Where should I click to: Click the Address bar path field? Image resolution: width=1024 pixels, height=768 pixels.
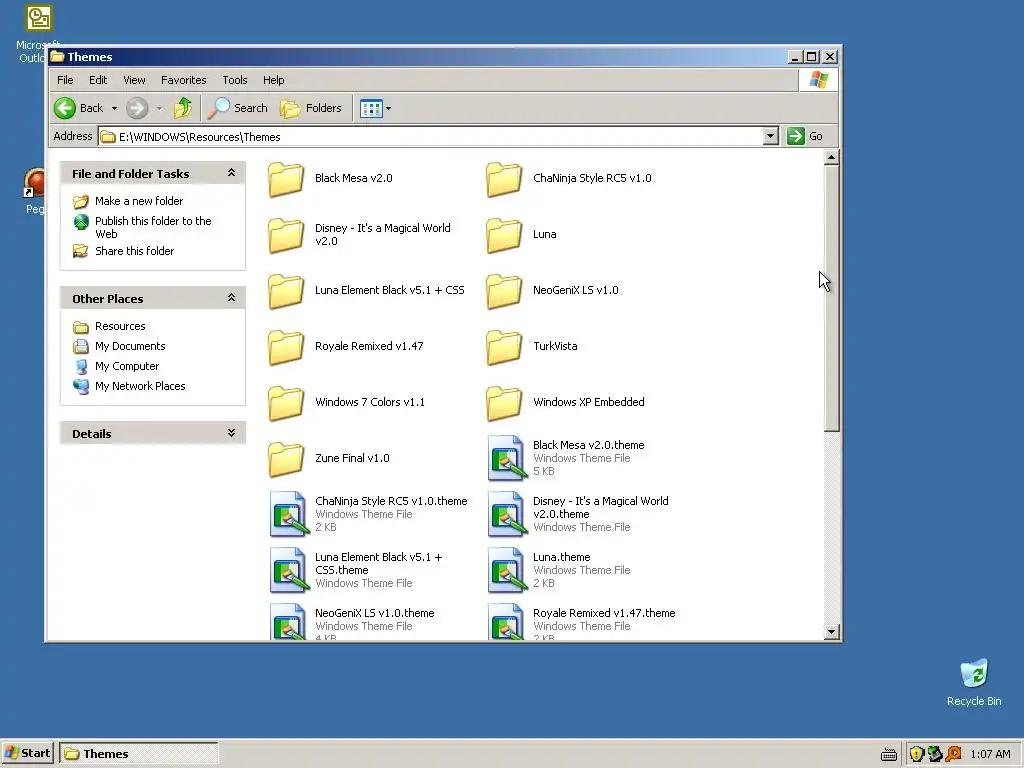[431, 136]
